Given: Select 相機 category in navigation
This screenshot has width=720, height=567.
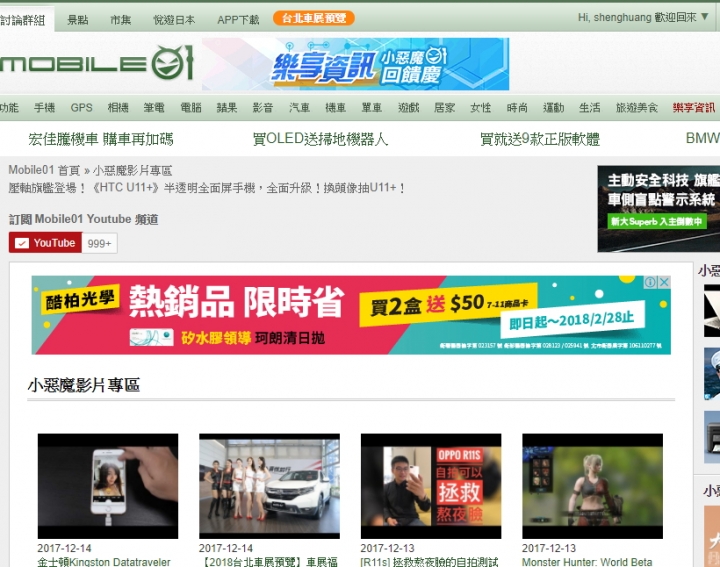Looking at the screenshot, I should tap(118, 107).
